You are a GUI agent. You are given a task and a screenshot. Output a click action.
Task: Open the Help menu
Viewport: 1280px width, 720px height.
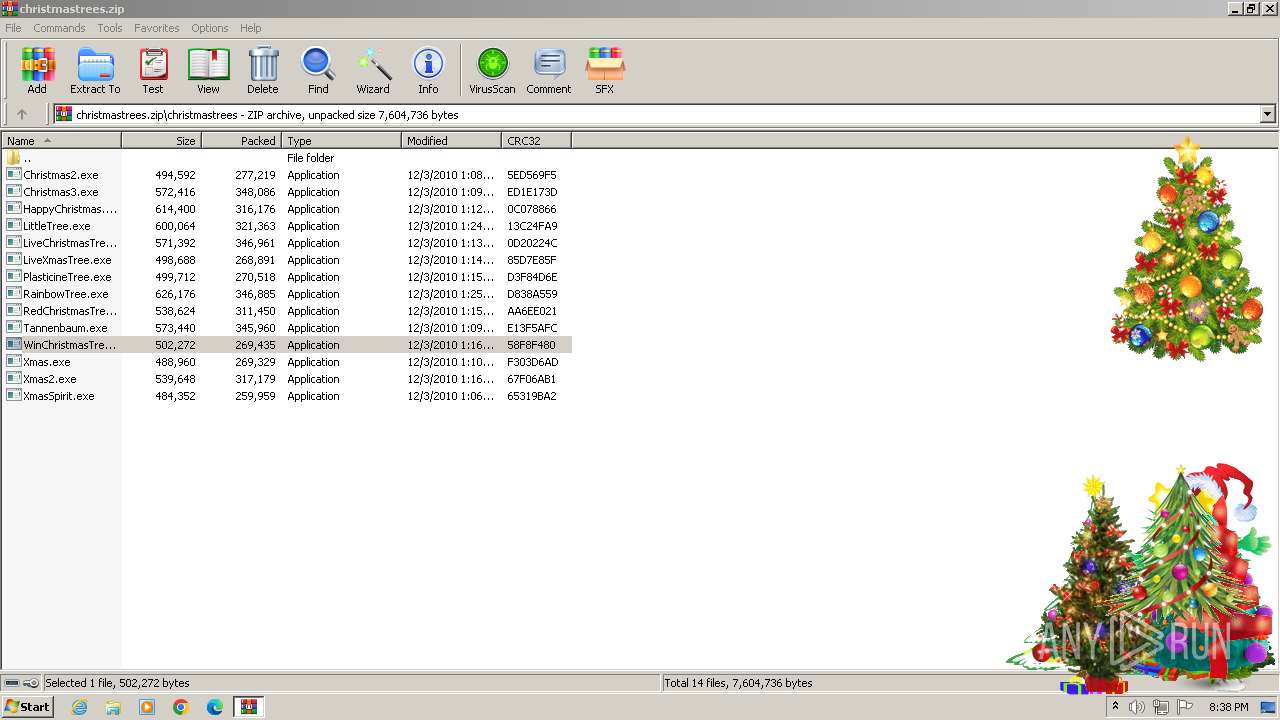tap(251, 28)
